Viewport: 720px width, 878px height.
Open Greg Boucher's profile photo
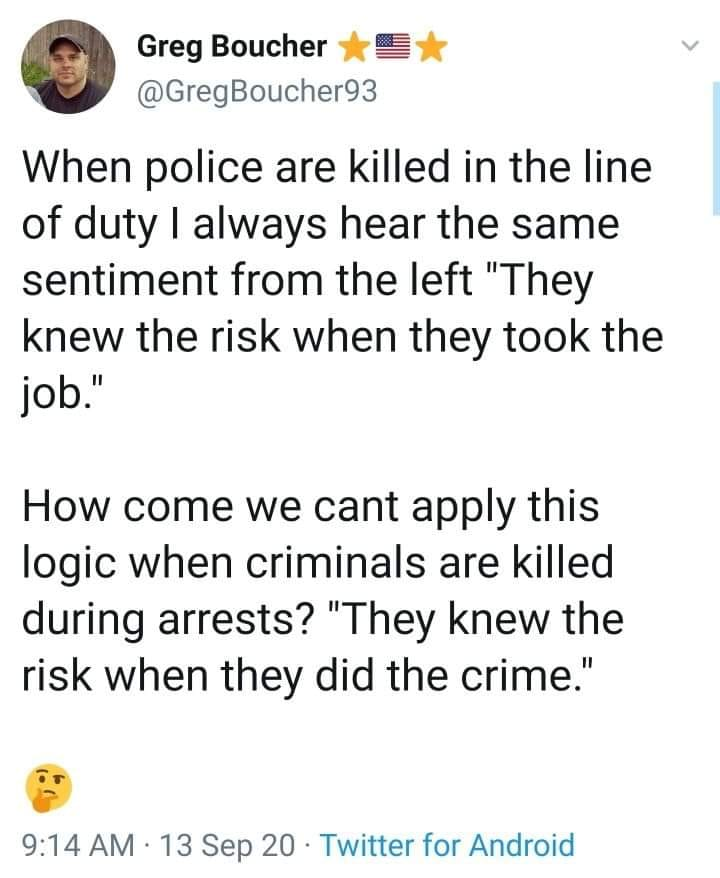tap(68, 67)
